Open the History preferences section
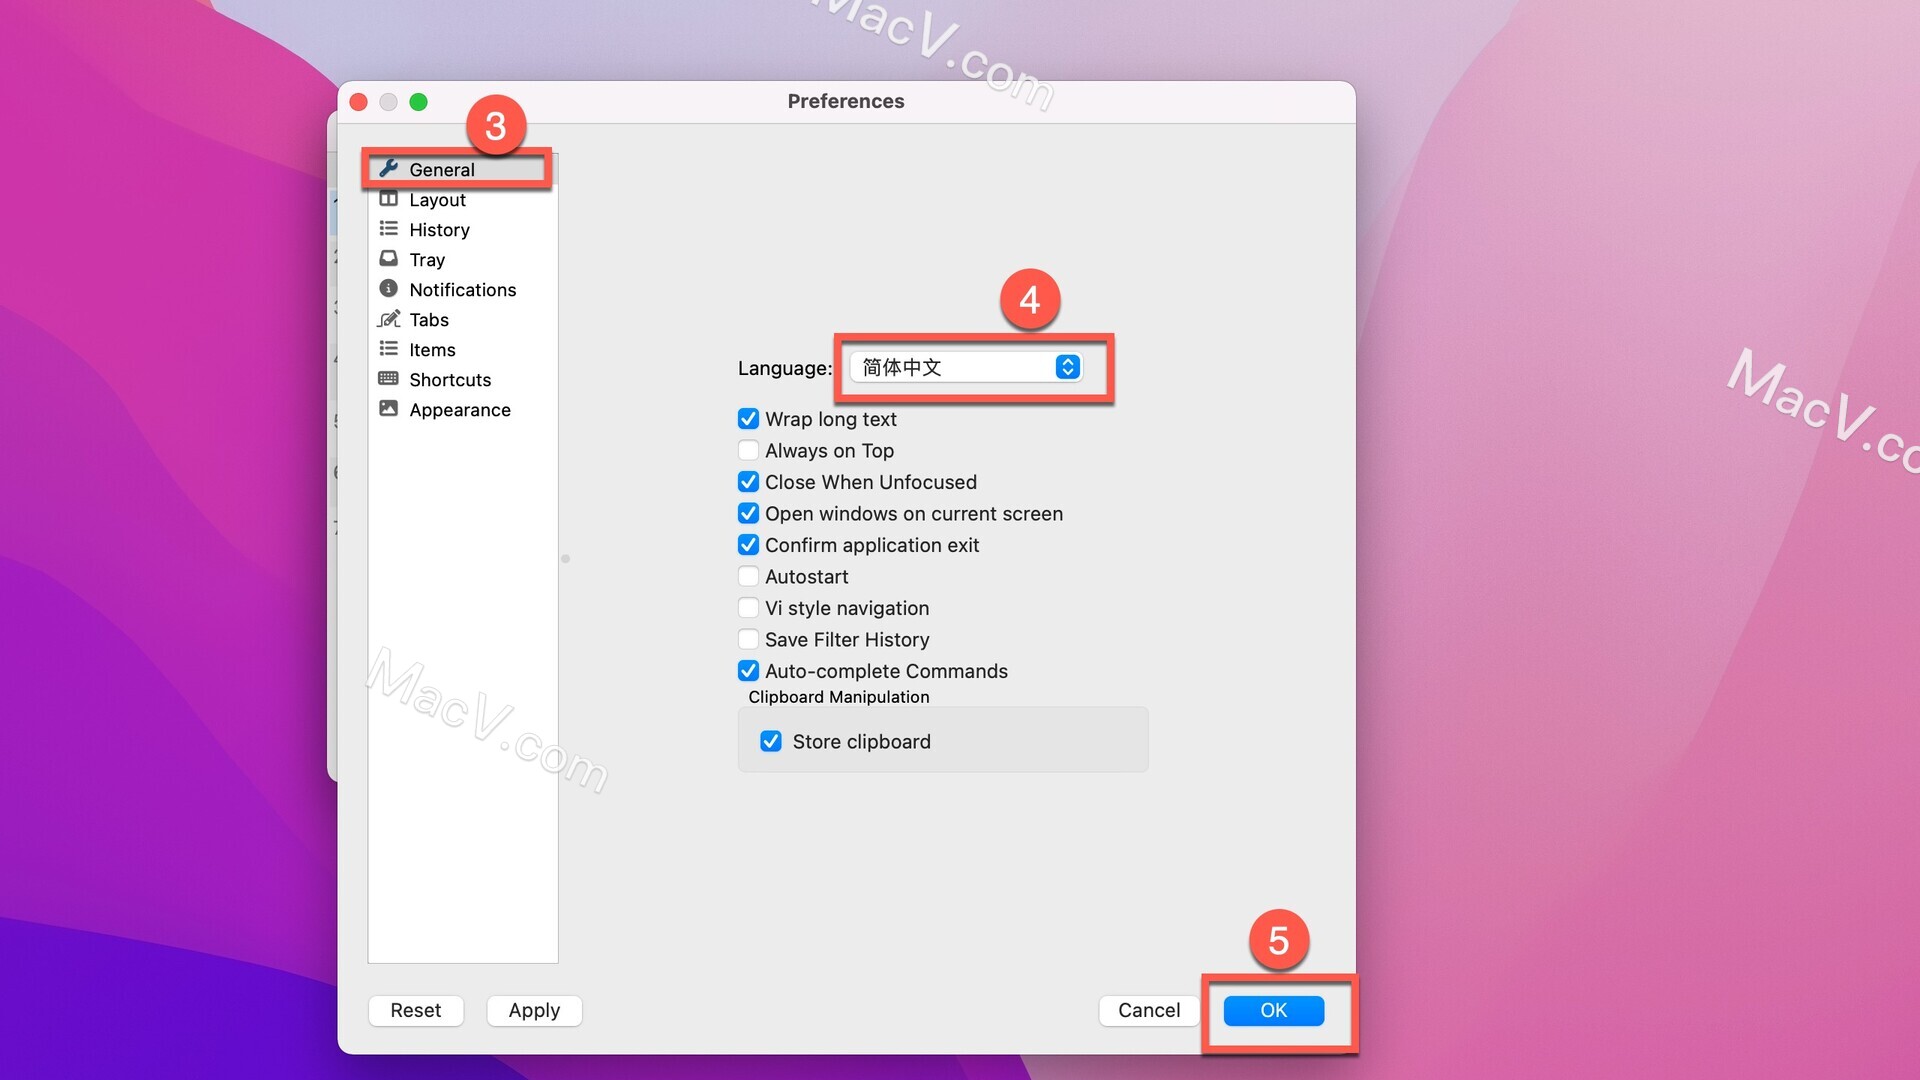The image size is (1920, 1080). pos(439,228)
